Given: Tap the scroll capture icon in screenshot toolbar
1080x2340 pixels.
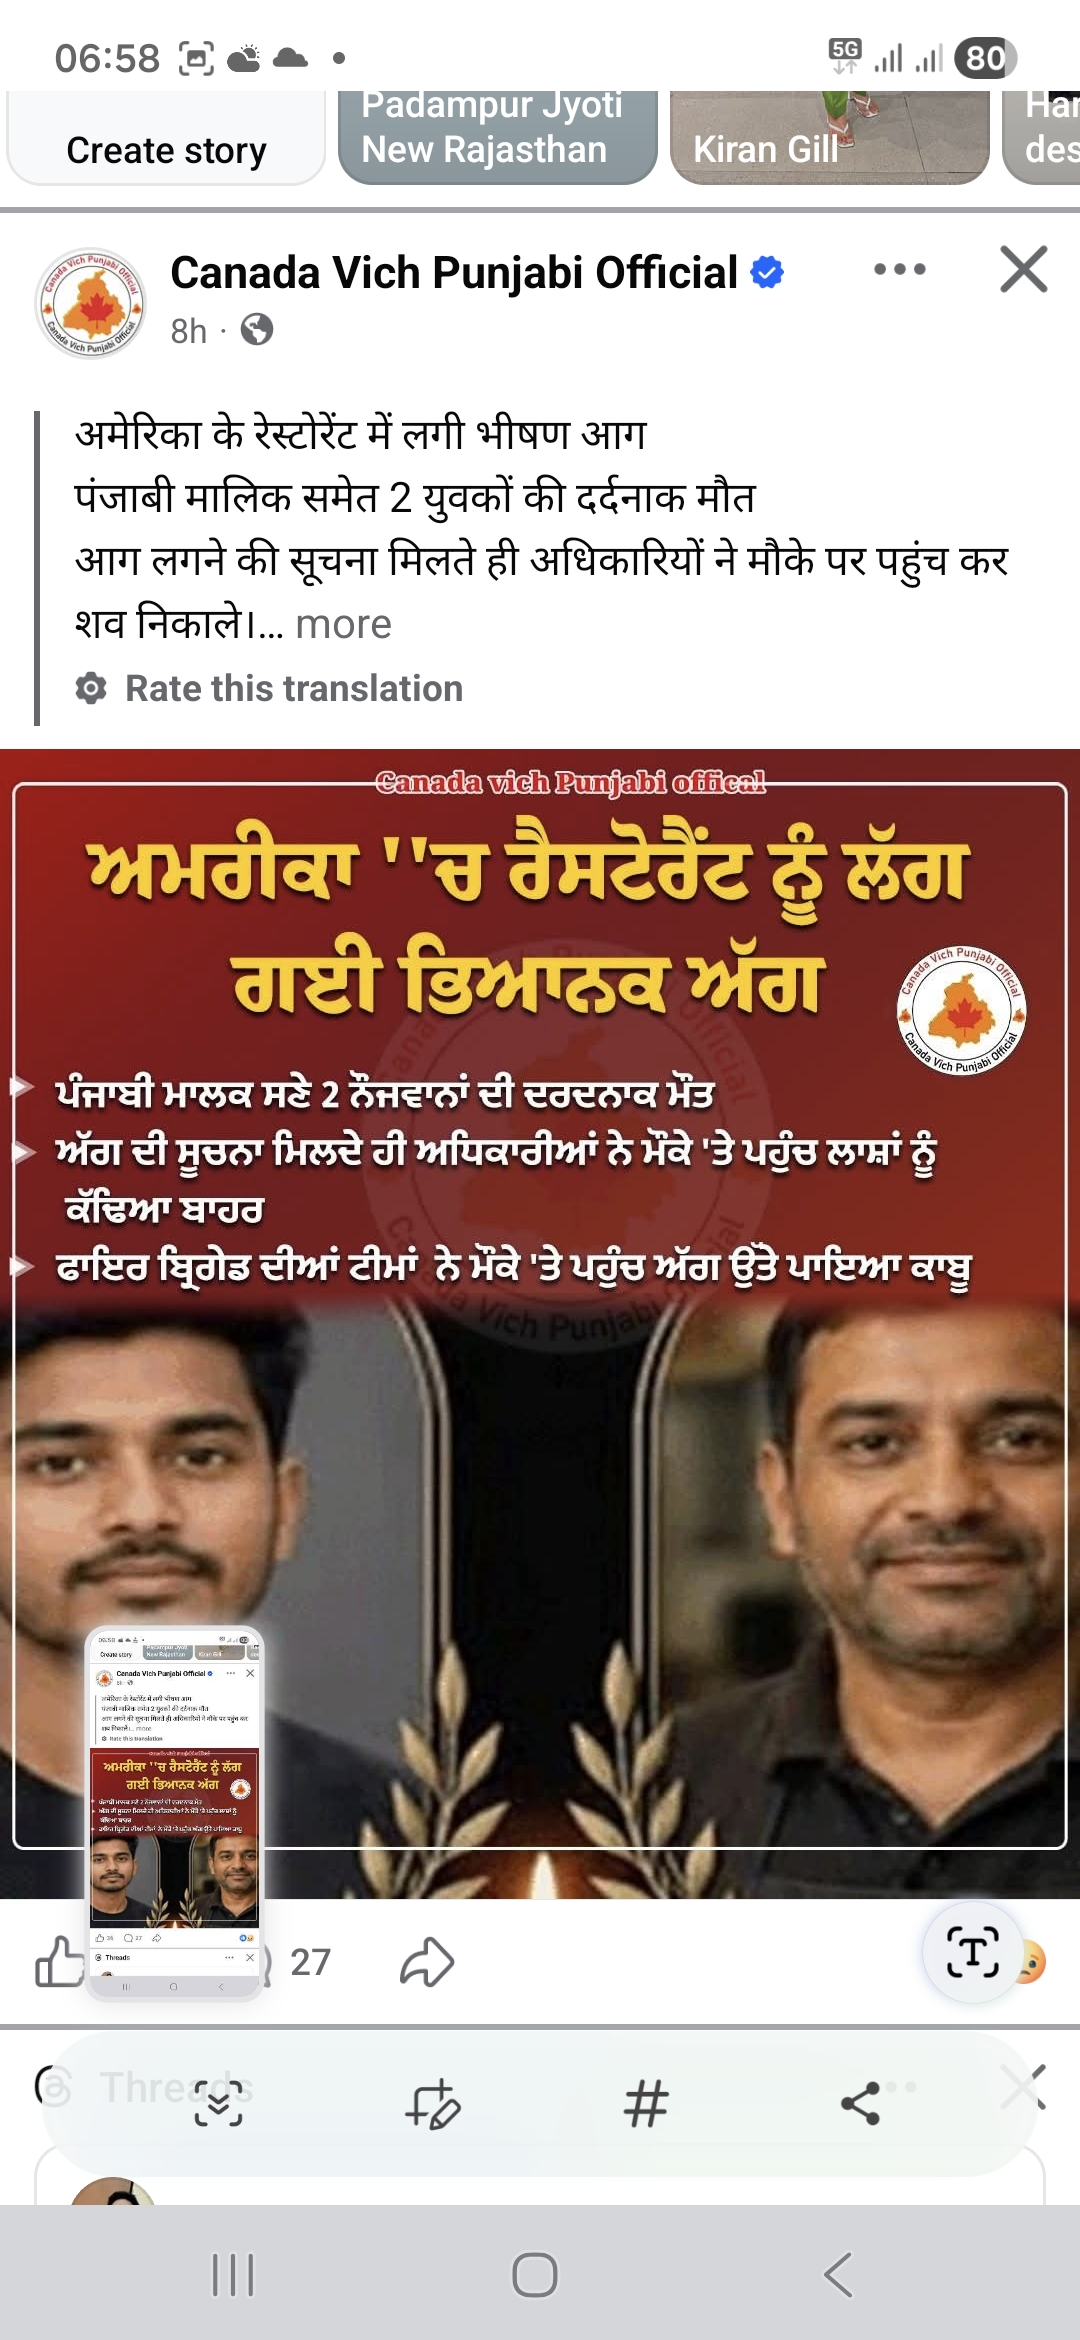Looking at the screenshot, I should (218, 2102).
